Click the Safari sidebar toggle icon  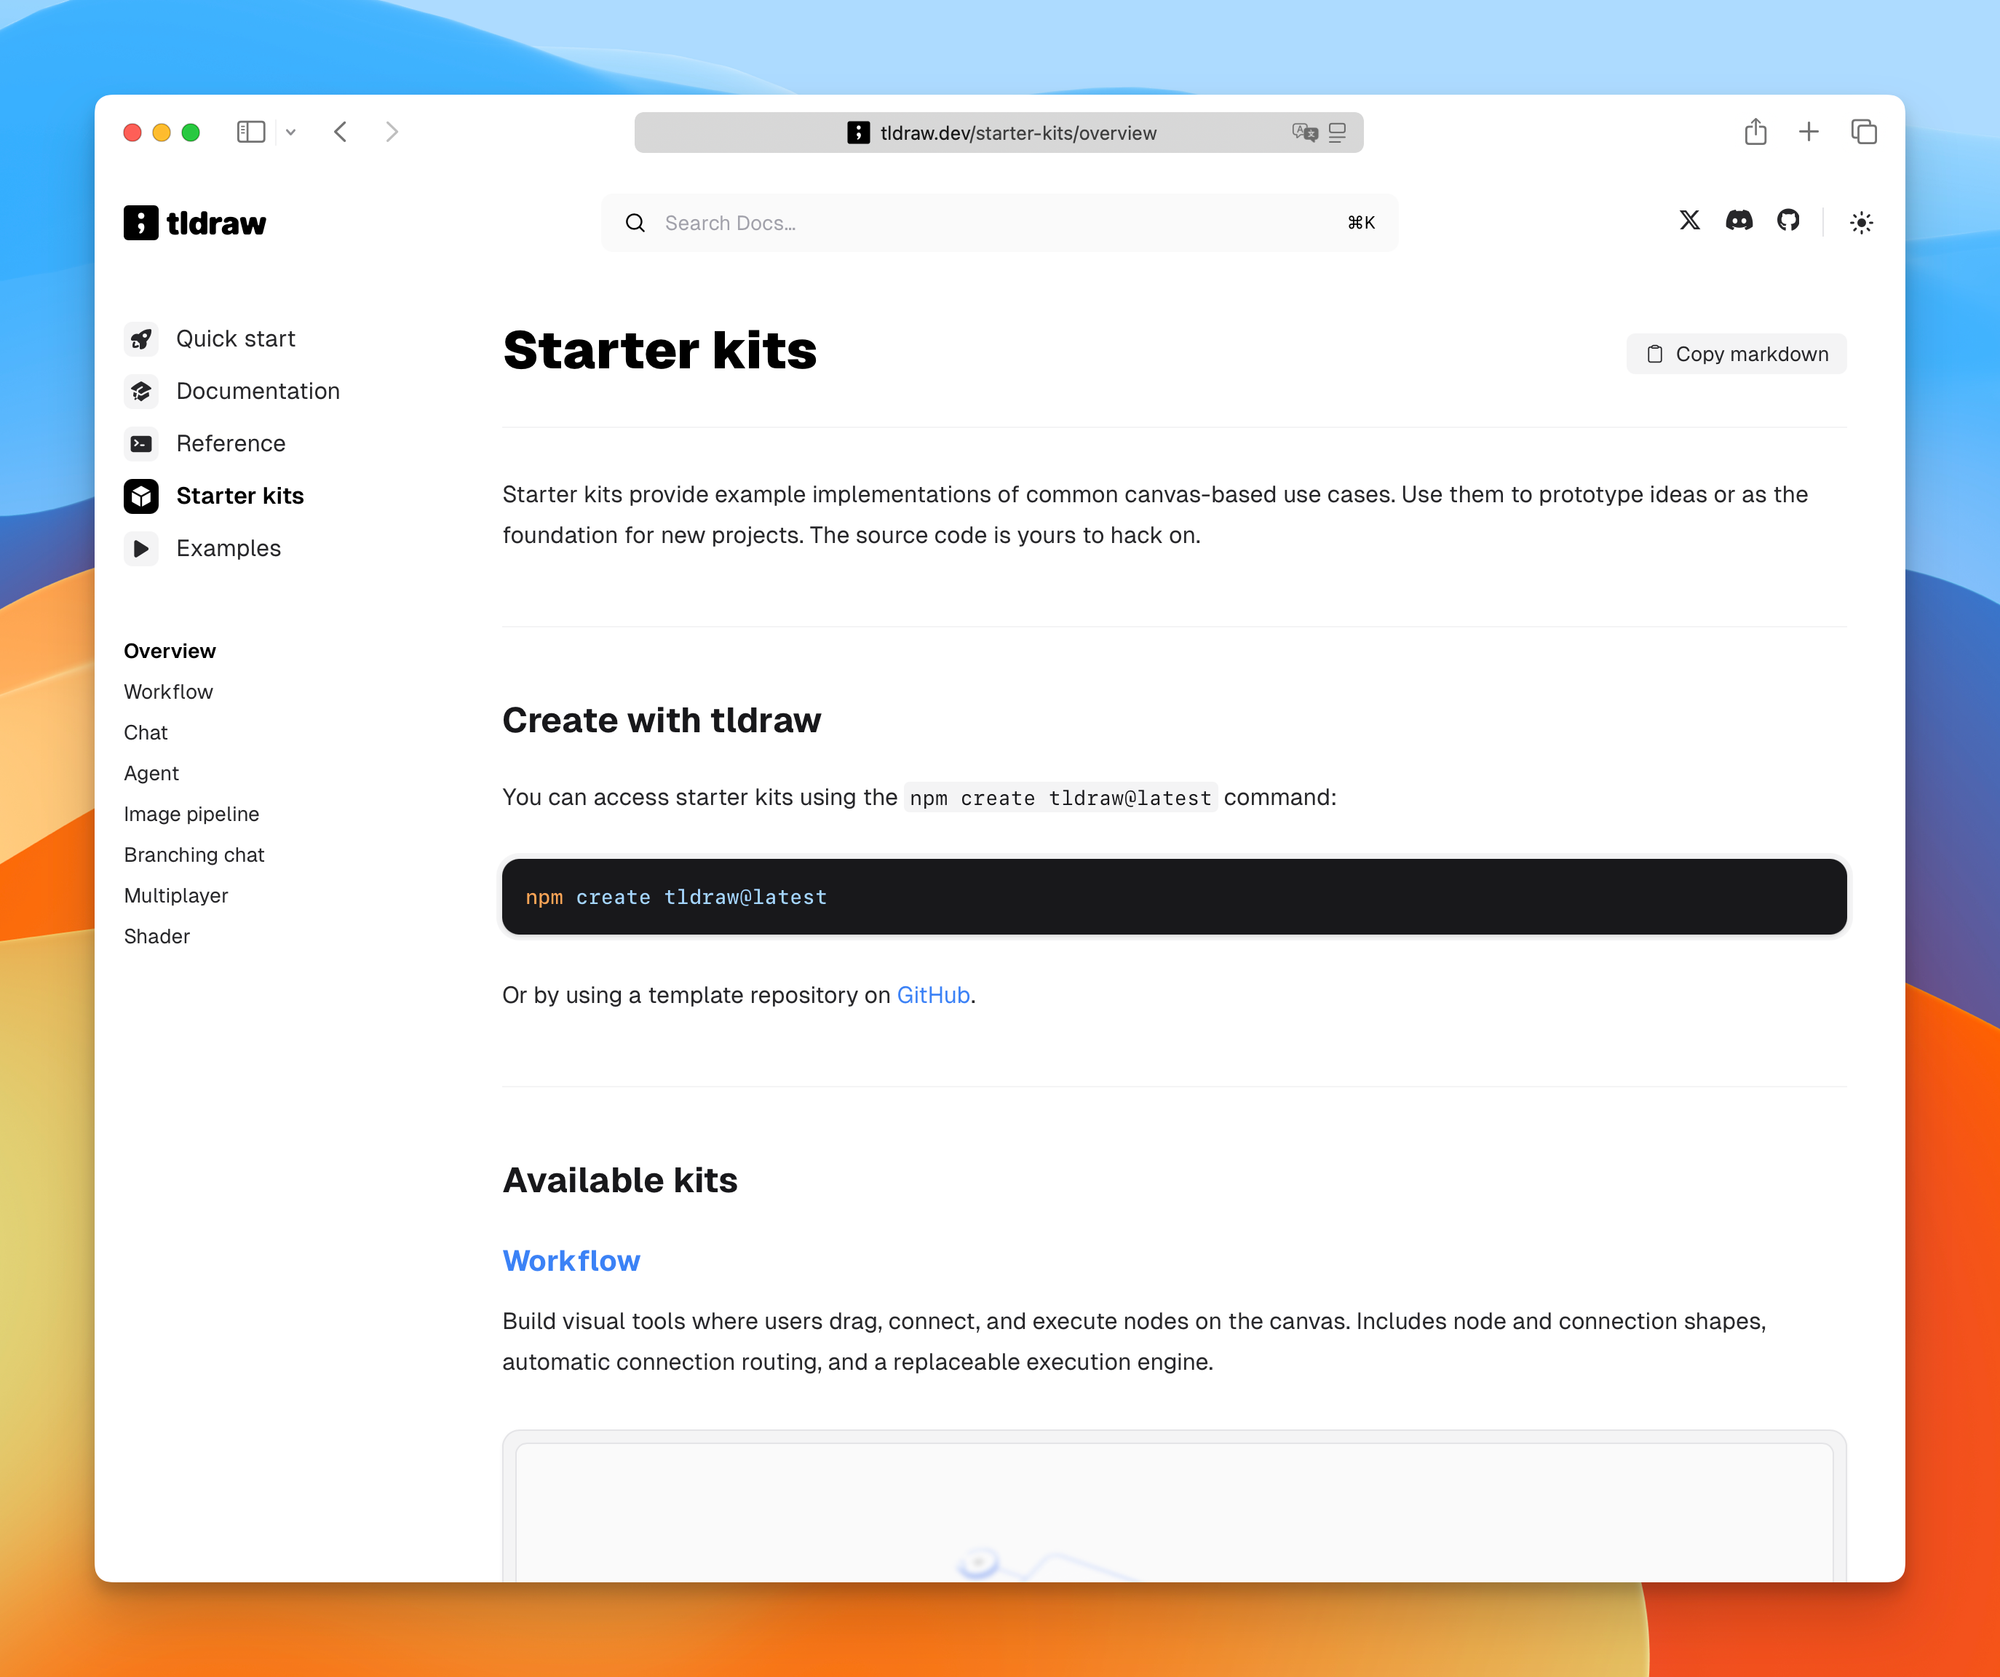[251, 132]
